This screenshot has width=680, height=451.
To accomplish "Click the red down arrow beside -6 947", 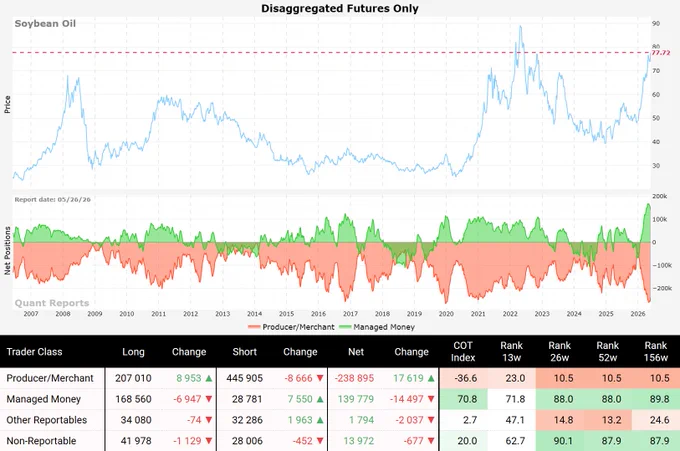I will [x=209, y=399].
